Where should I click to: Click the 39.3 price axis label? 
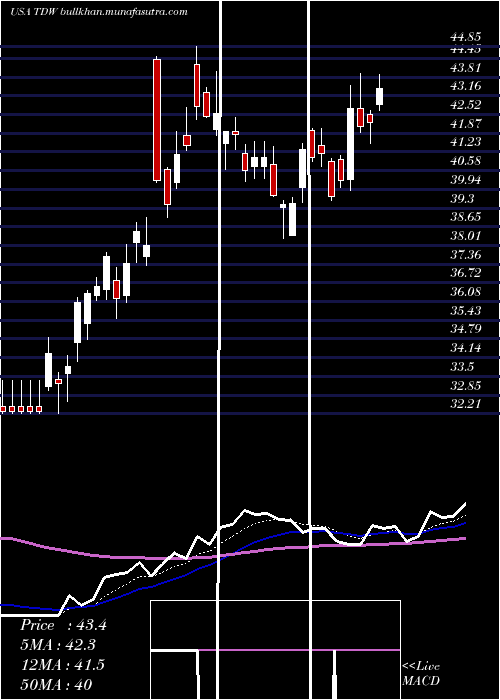click(x=462, y=198)
